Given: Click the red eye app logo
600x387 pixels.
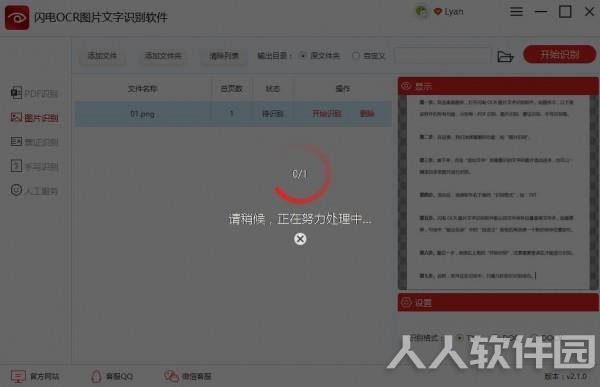Looking at the screenshot, I should (17, 17).
